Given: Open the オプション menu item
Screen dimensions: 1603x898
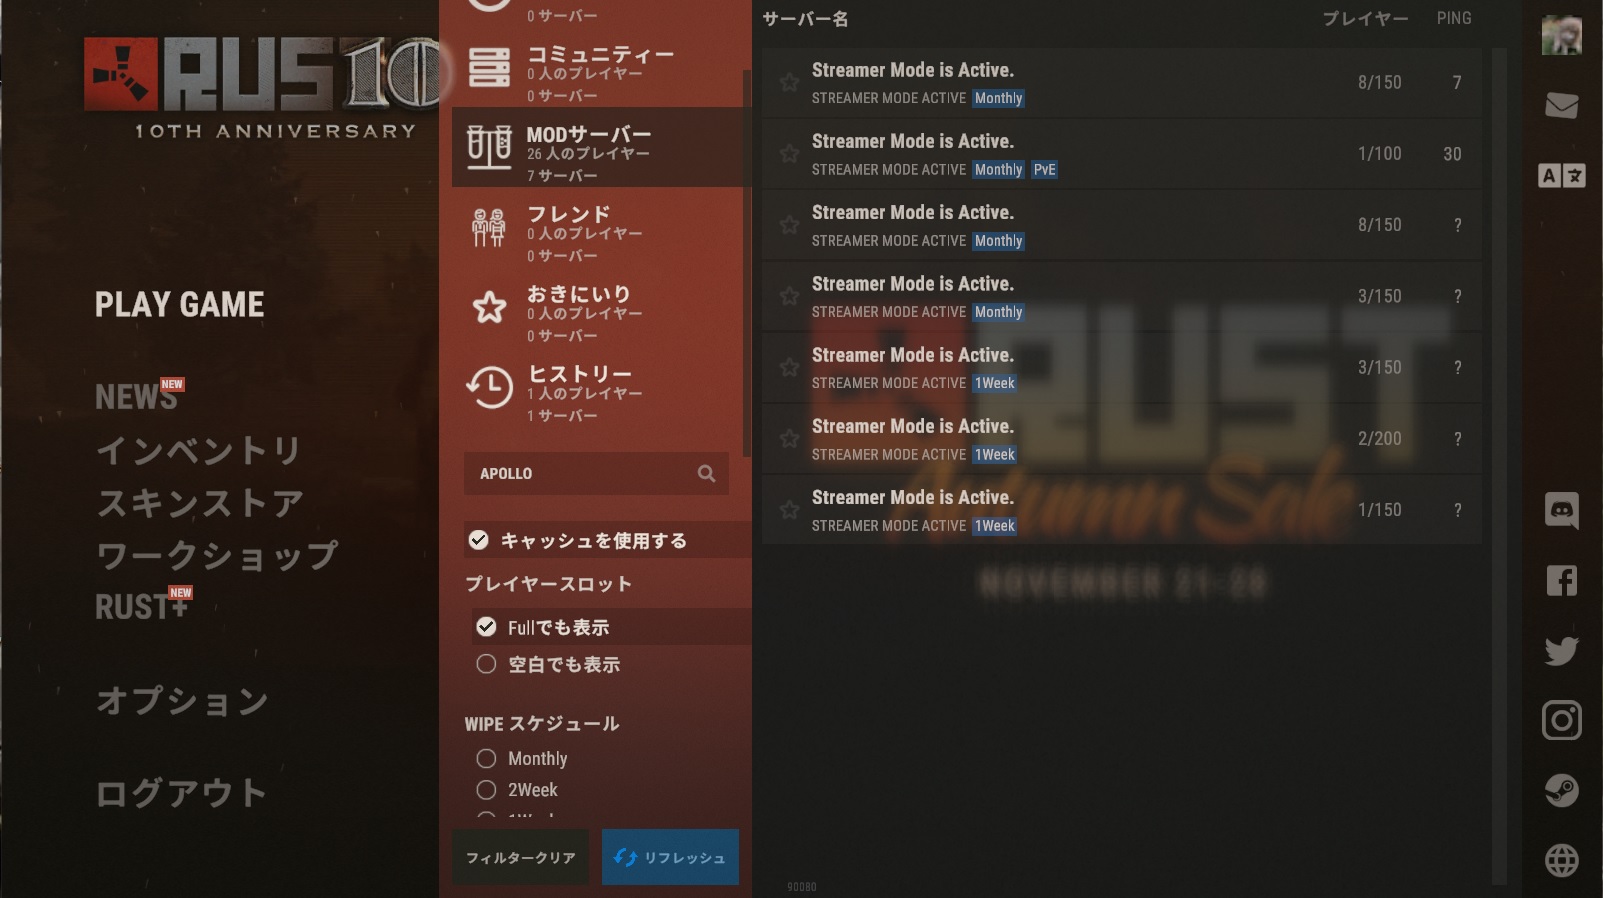Looking at the screenshot, I should [182, 701].
